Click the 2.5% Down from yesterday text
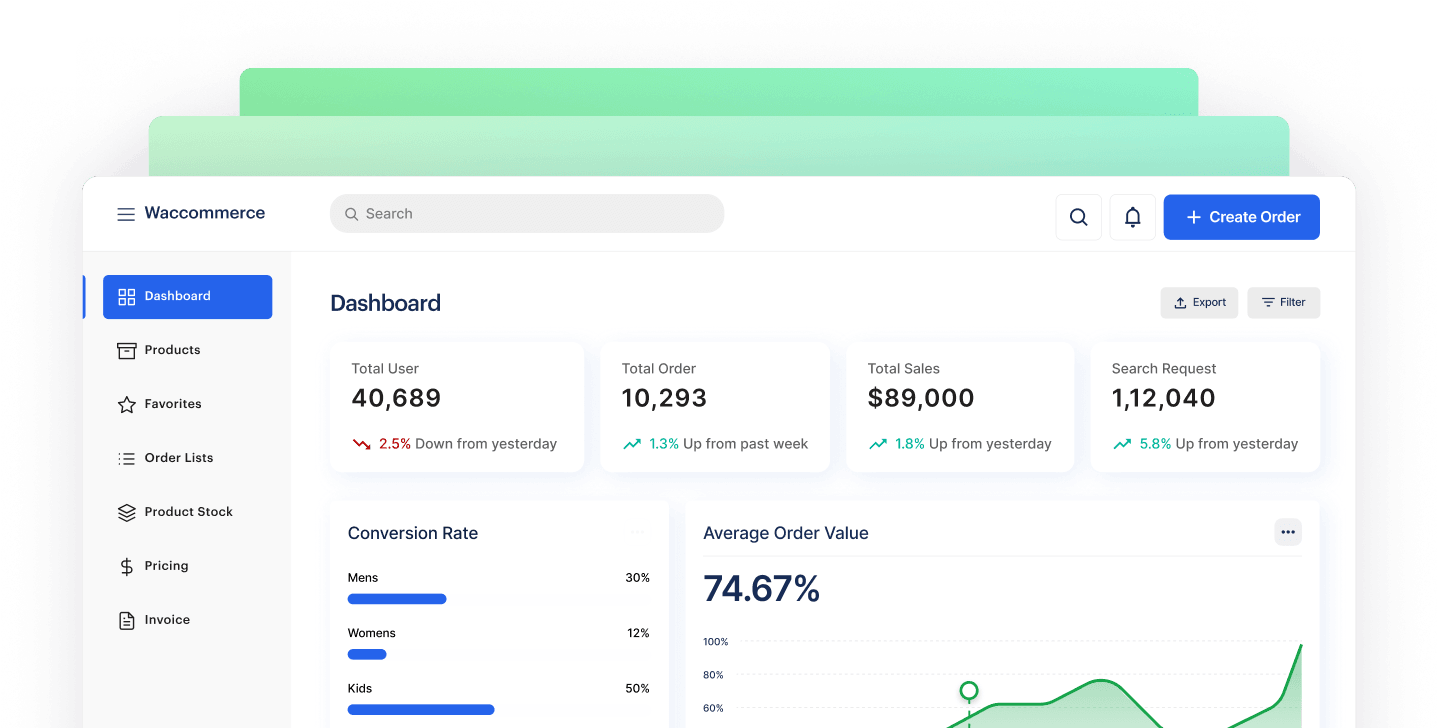Screen dimensions: 1438x728 [x=468, y=444]
